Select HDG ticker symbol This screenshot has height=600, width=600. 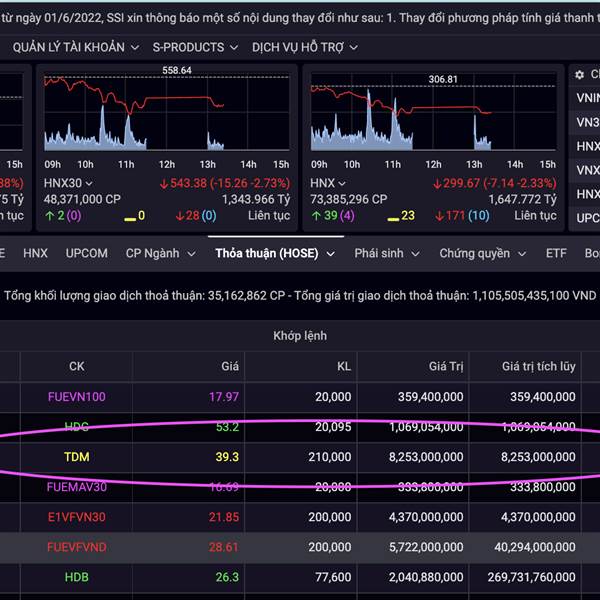pos(77,426)
